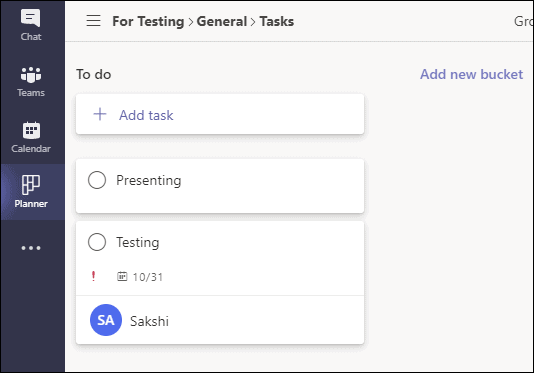The height and width of the screenshot is (373, 534).
Task: Mark the Testing task complete
Action: pos(97,242)
